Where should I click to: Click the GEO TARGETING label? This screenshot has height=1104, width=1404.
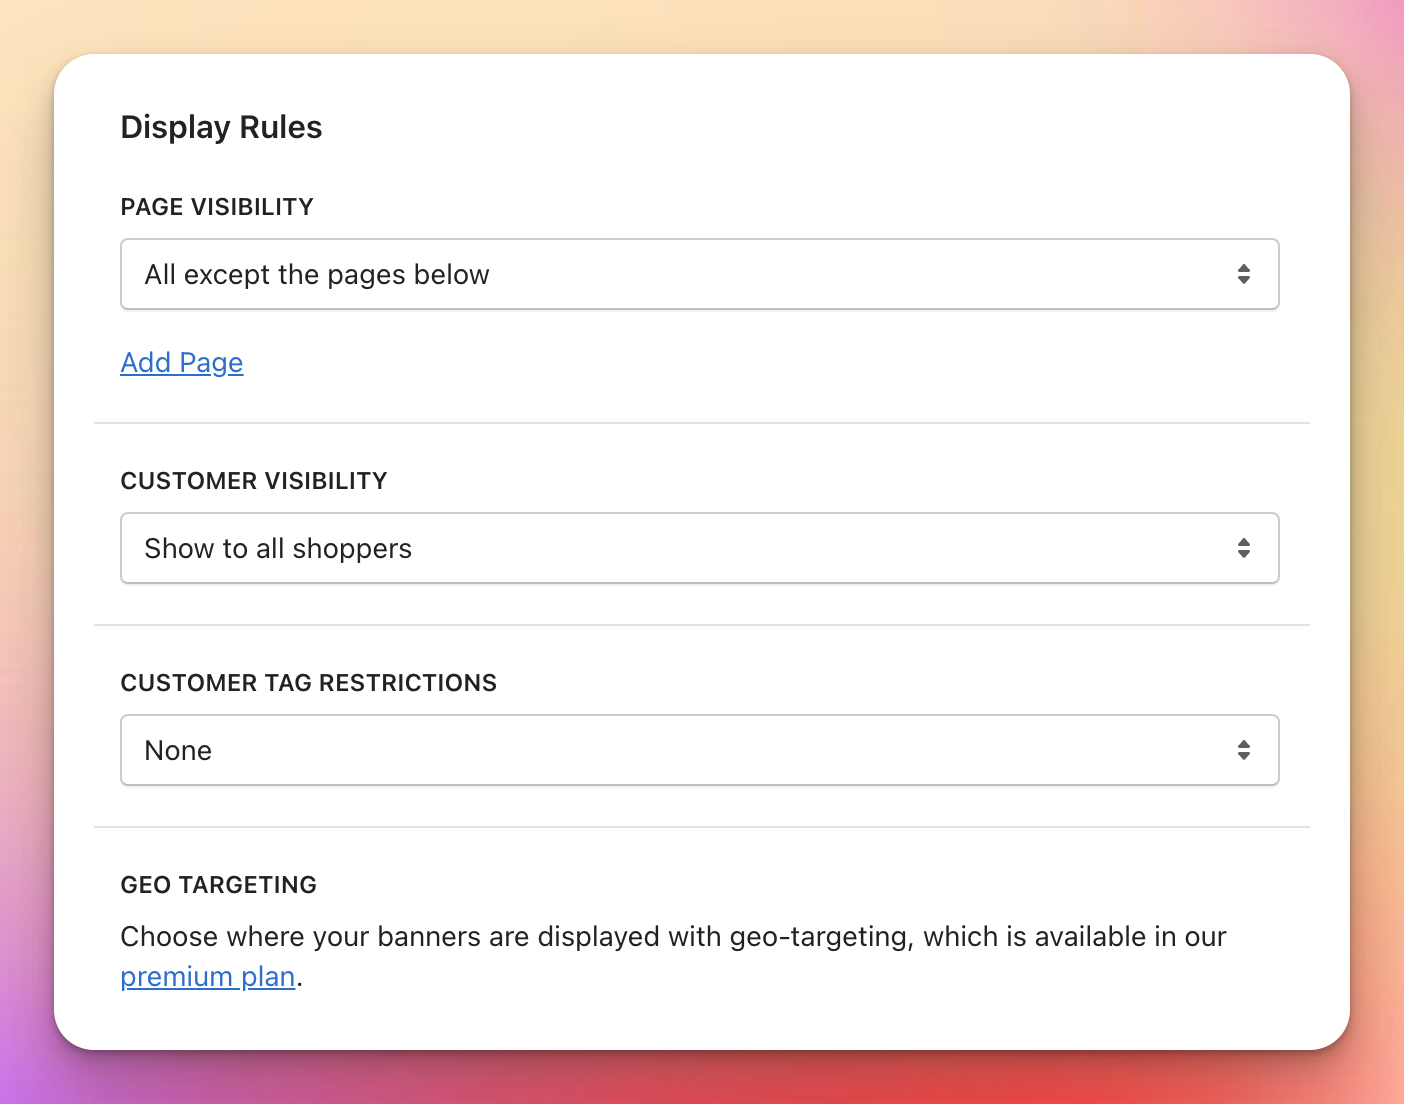coord(219,885)
